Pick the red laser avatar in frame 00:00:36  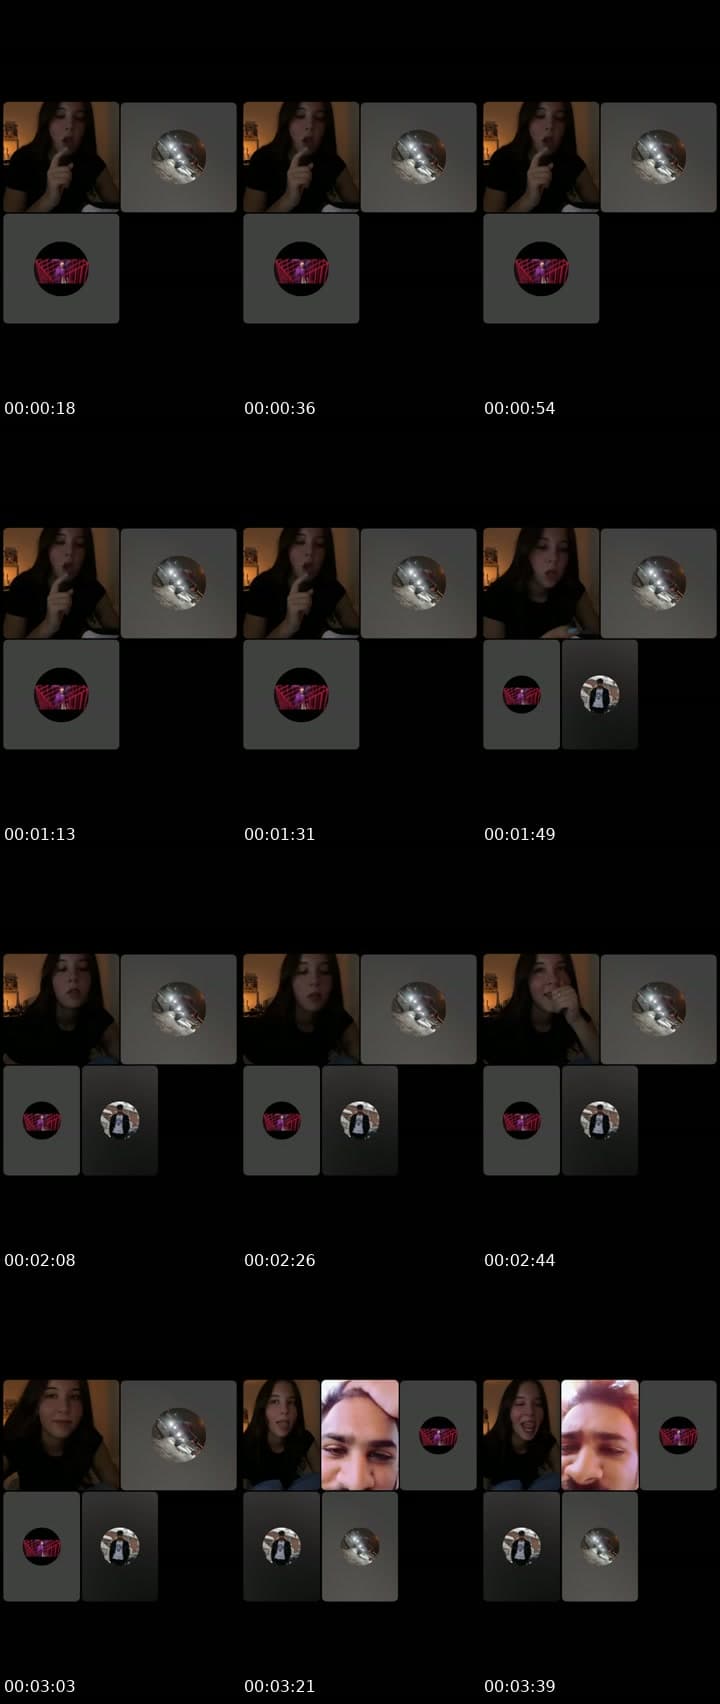(301, 269)
